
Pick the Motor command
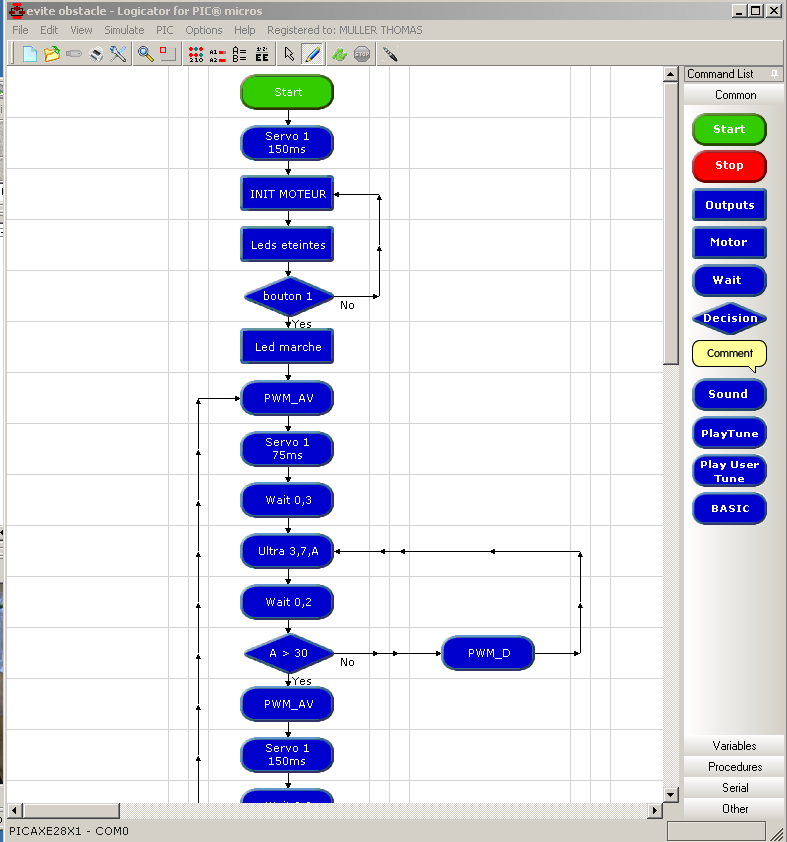pyautogui.click(x=729, y=242)
